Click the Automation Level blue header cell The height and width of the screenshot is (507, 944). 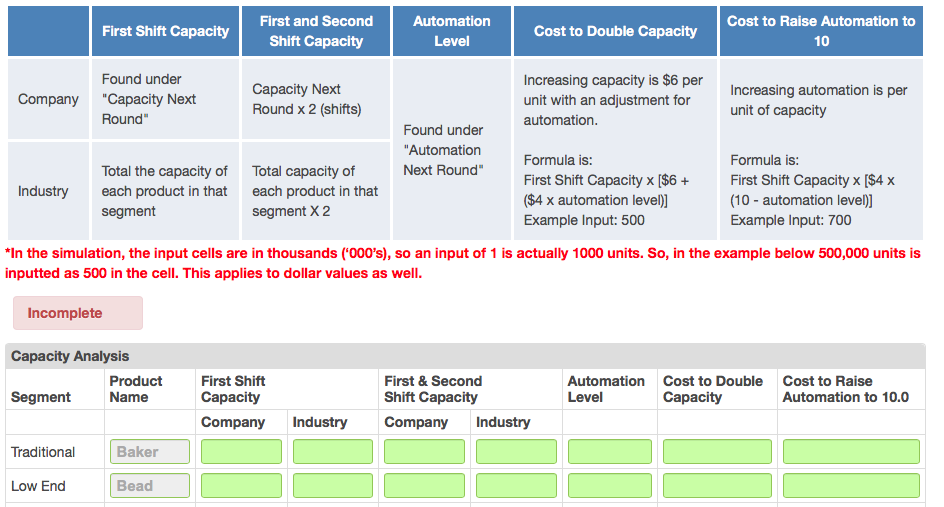pyautogui.click(x=452, y=31)
